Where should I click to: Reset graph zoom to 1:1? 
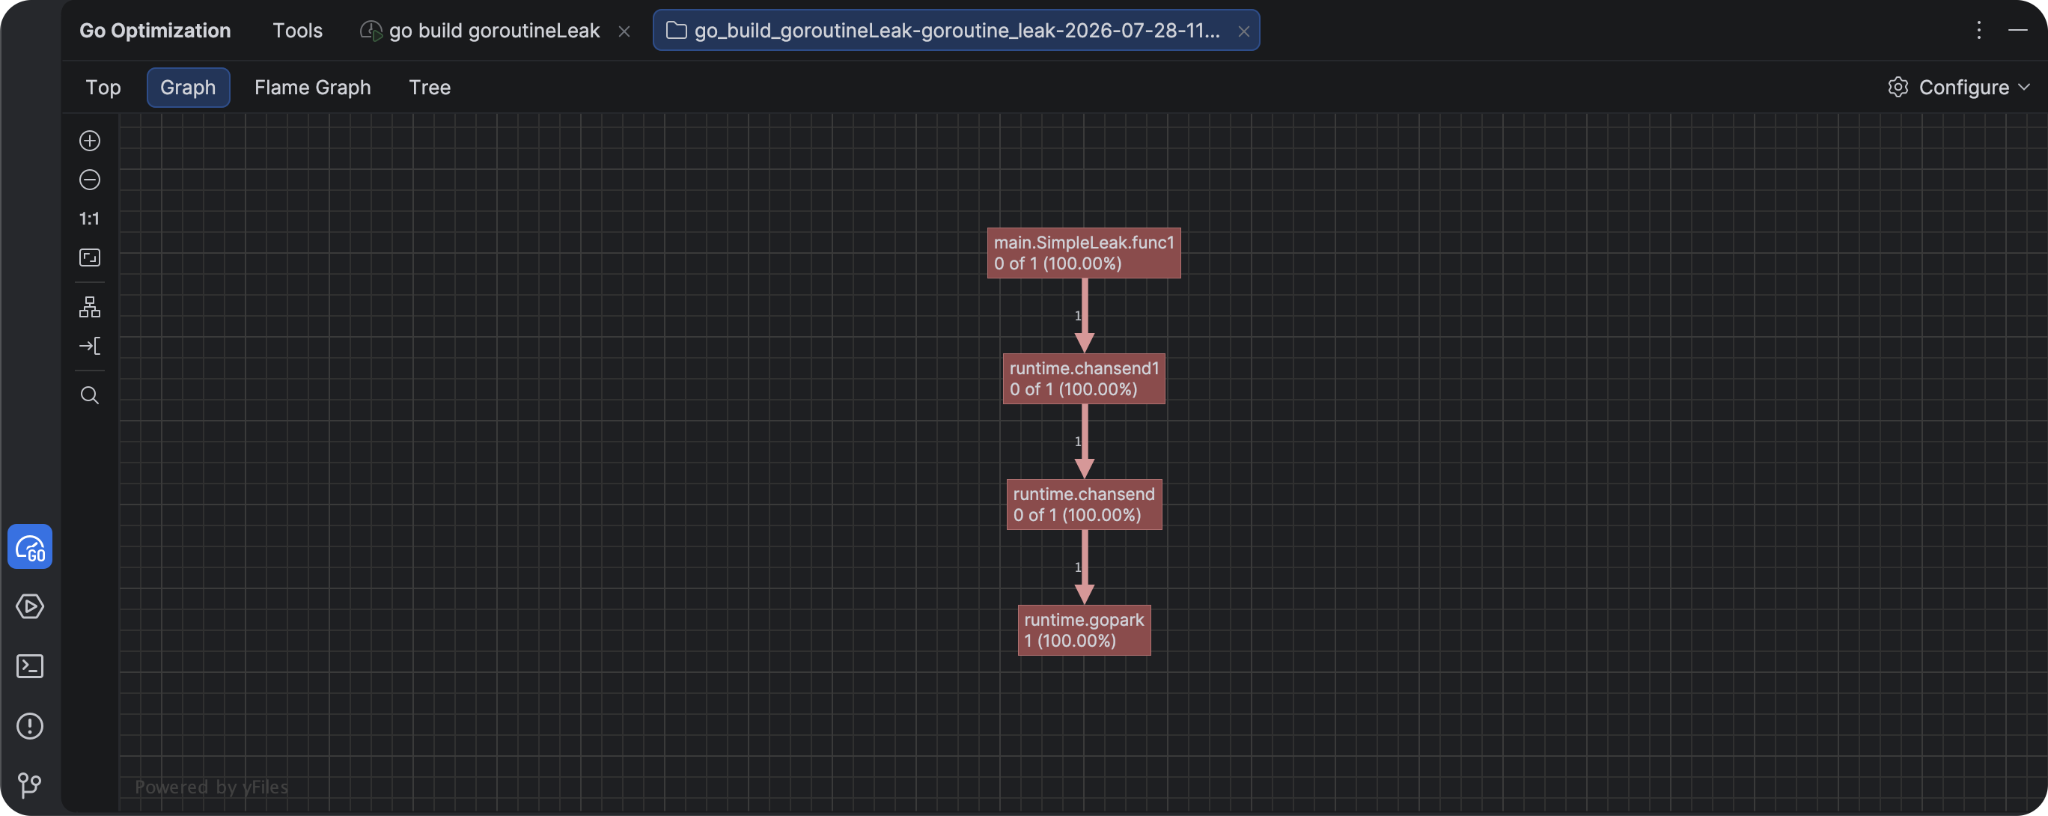pos(90,219)
